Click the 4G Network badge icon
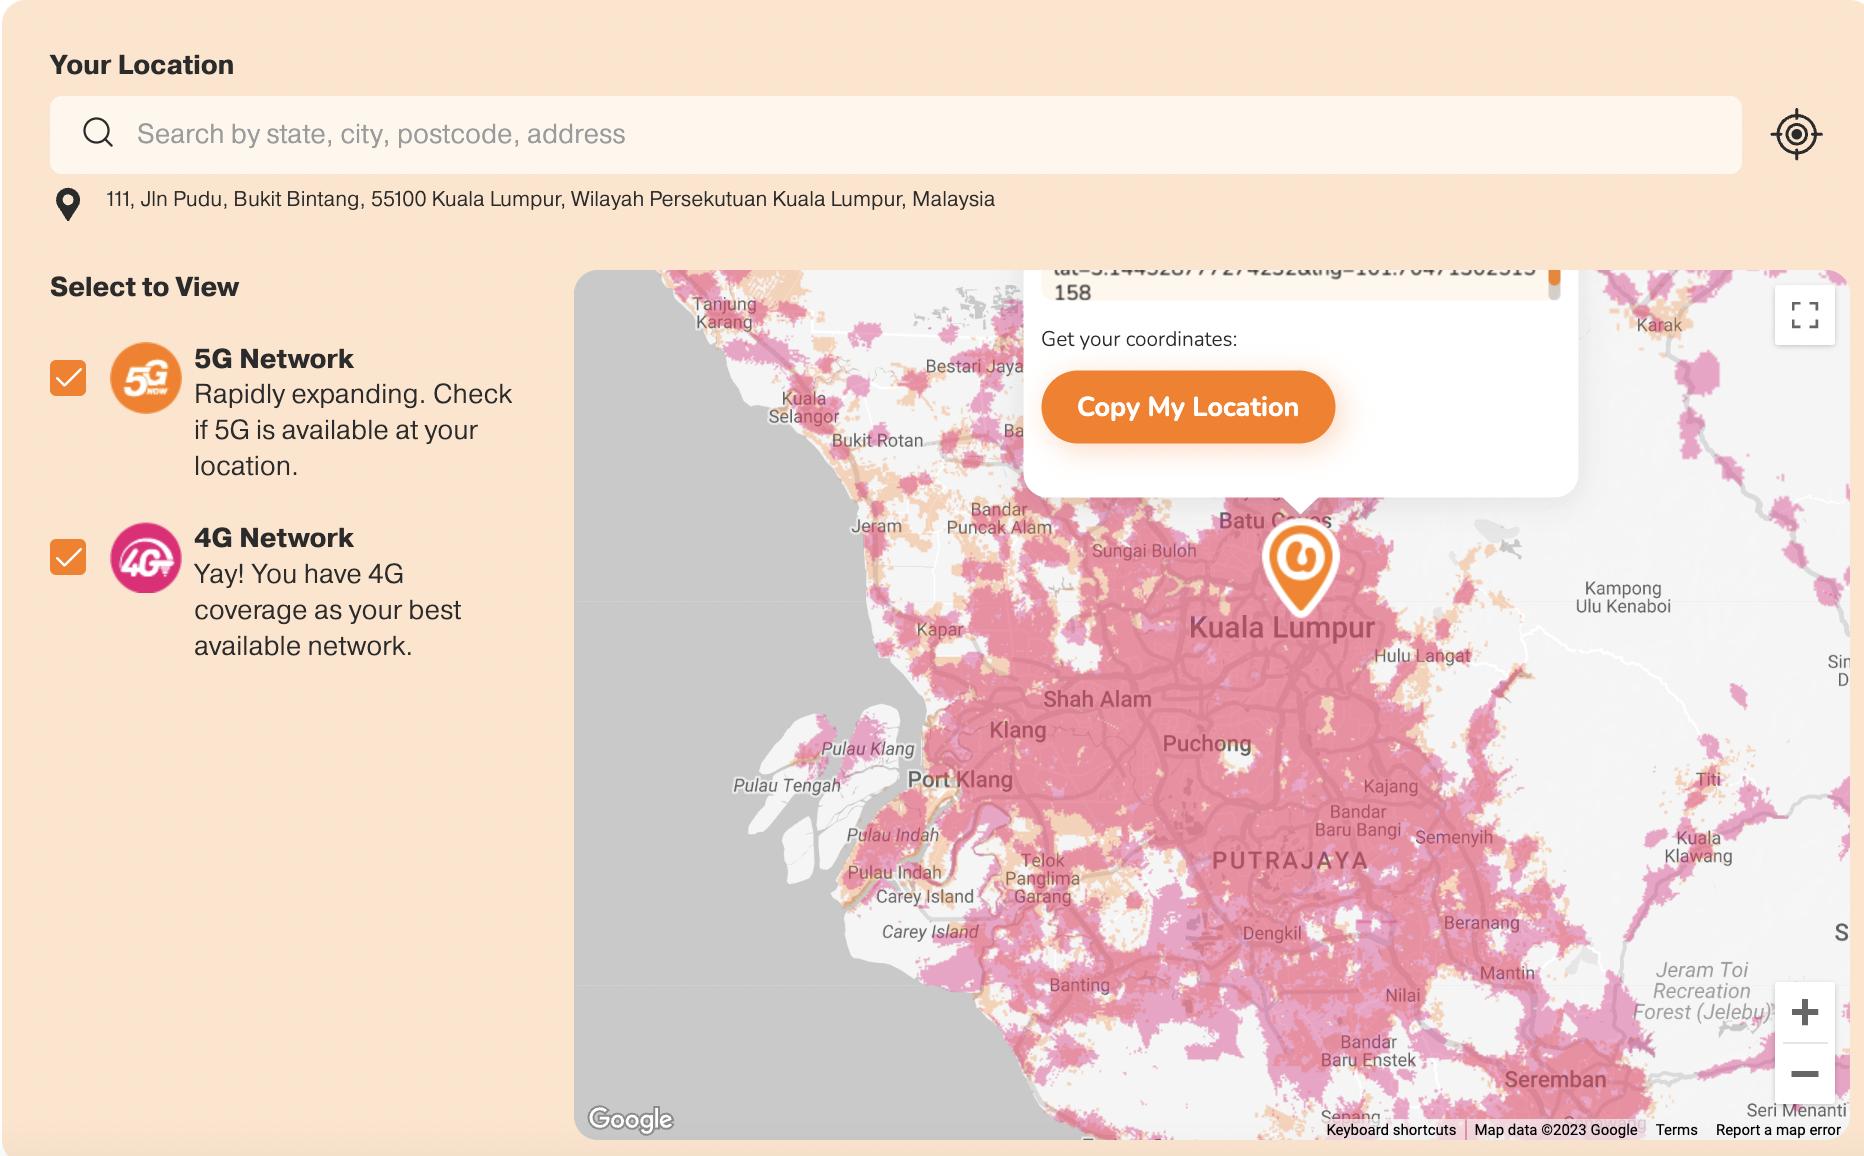 146,557
